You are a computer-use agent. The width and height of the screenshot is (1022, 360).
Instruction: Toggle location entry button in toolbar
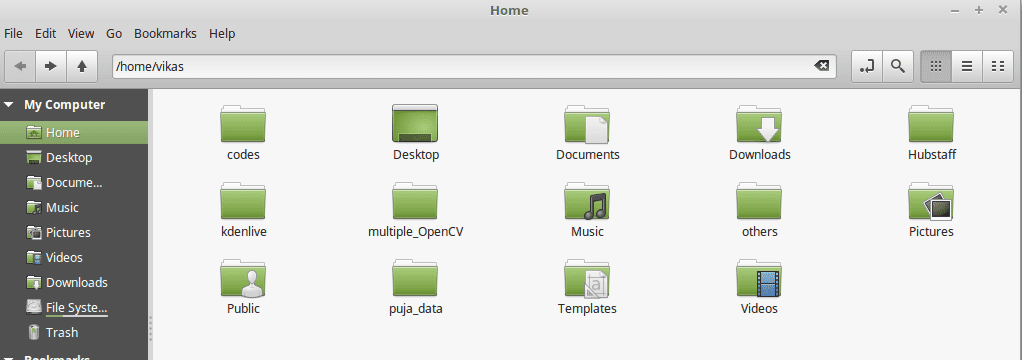click(867, 66)
